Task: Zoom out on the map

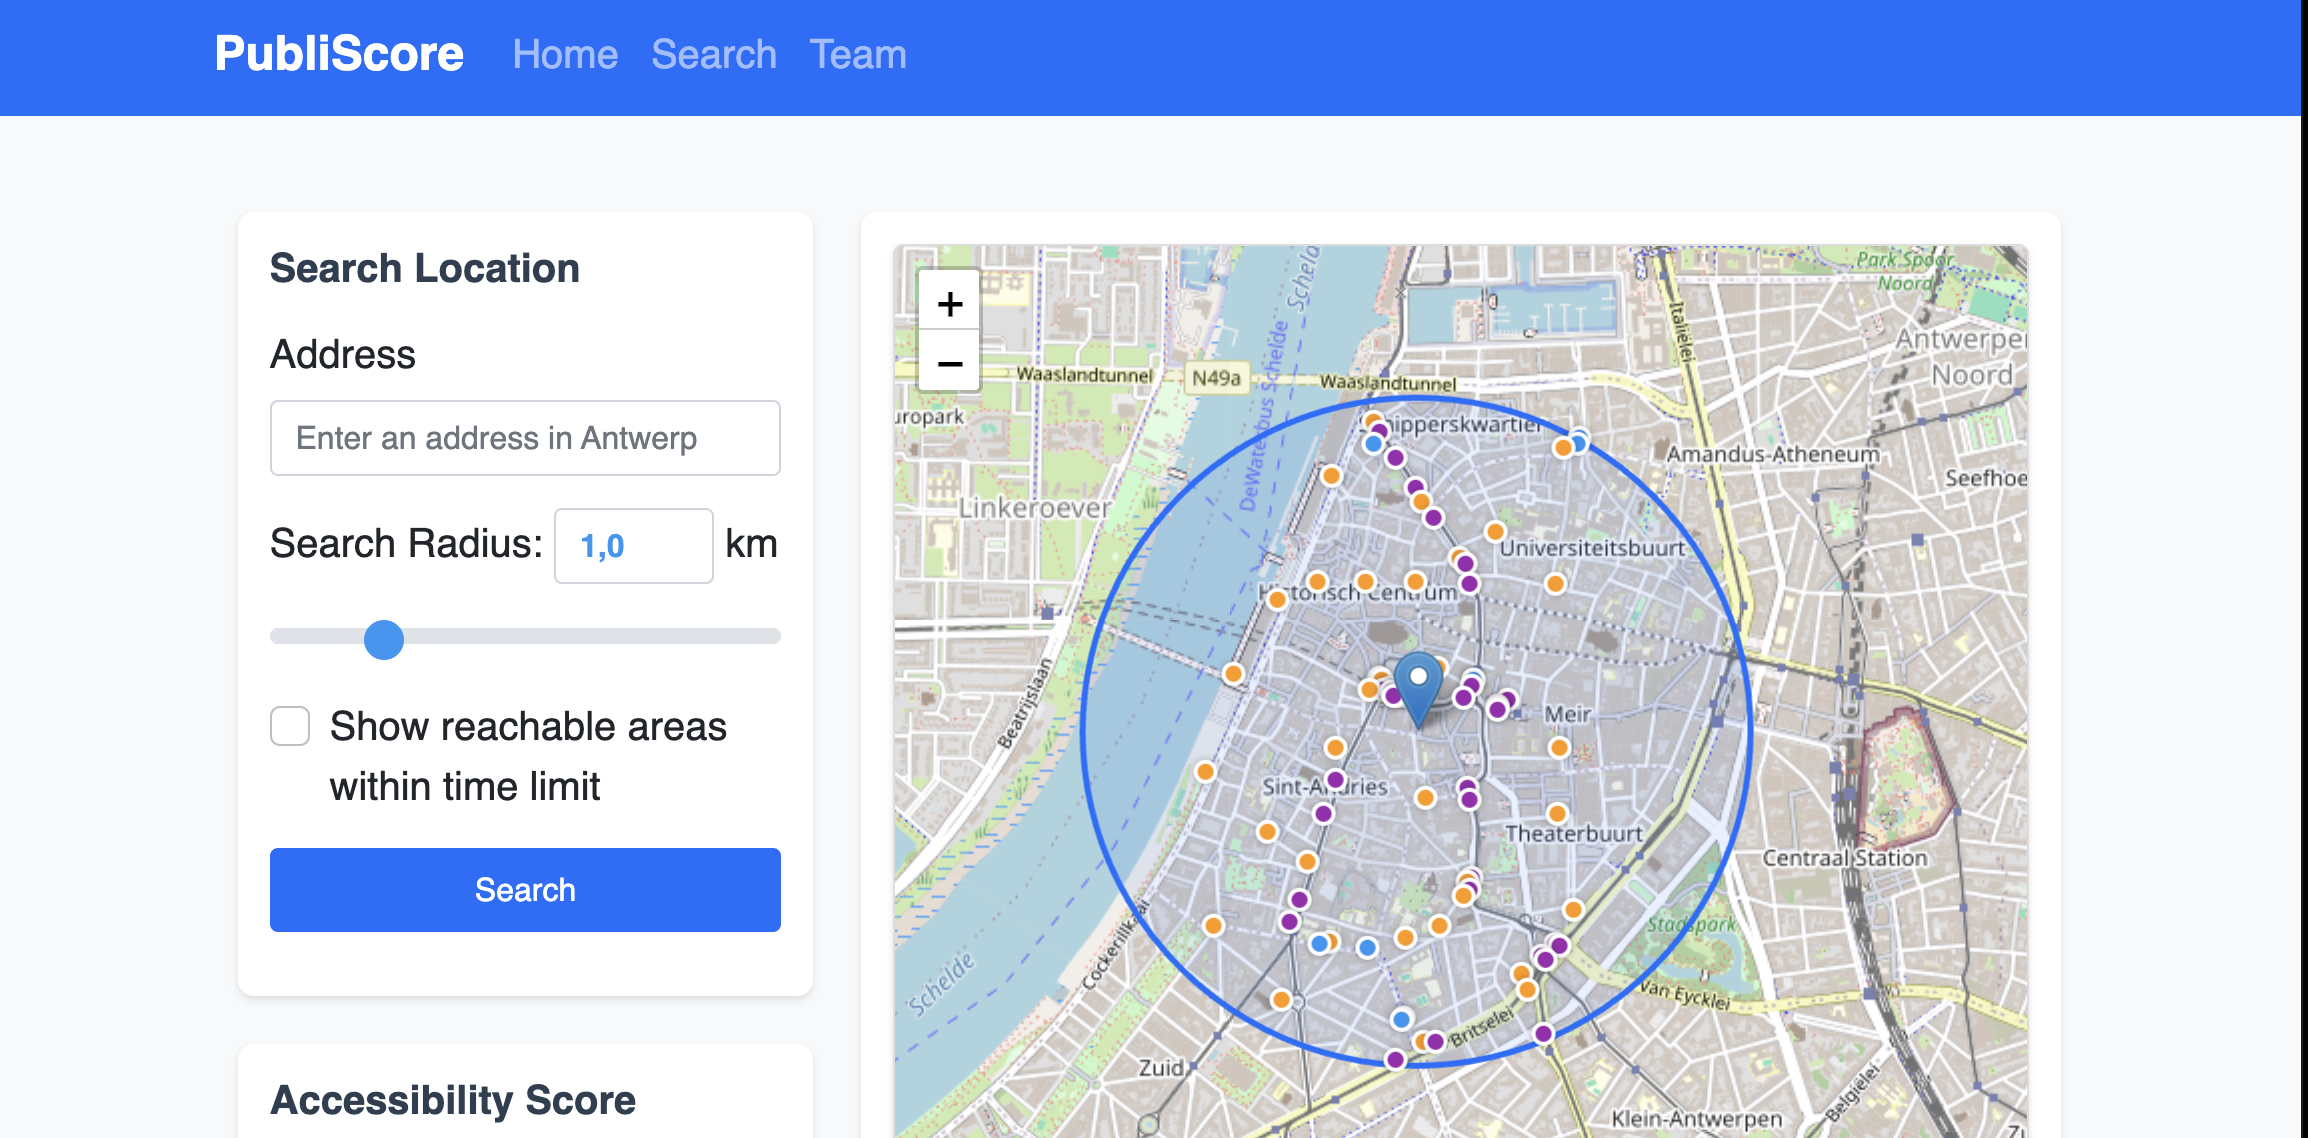Action: coord(949,363)
